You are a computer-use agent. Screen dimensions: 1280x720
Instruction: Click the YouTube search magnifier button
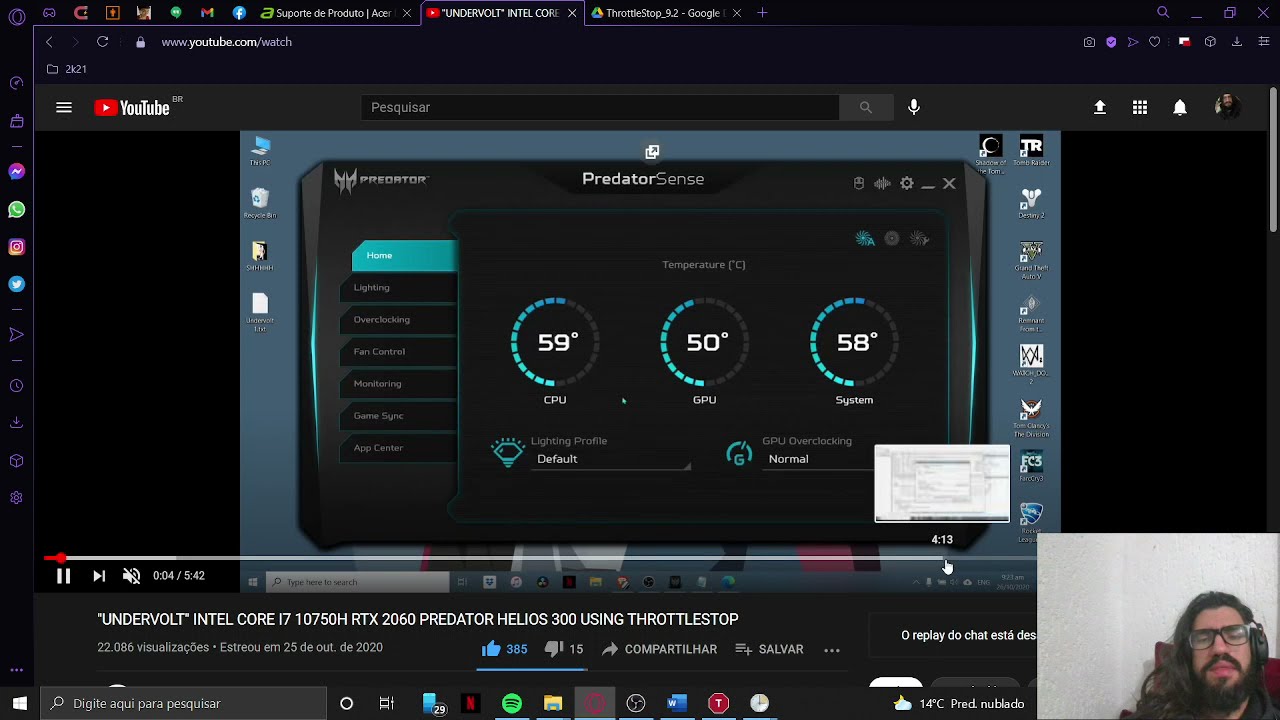coord(866,107)
